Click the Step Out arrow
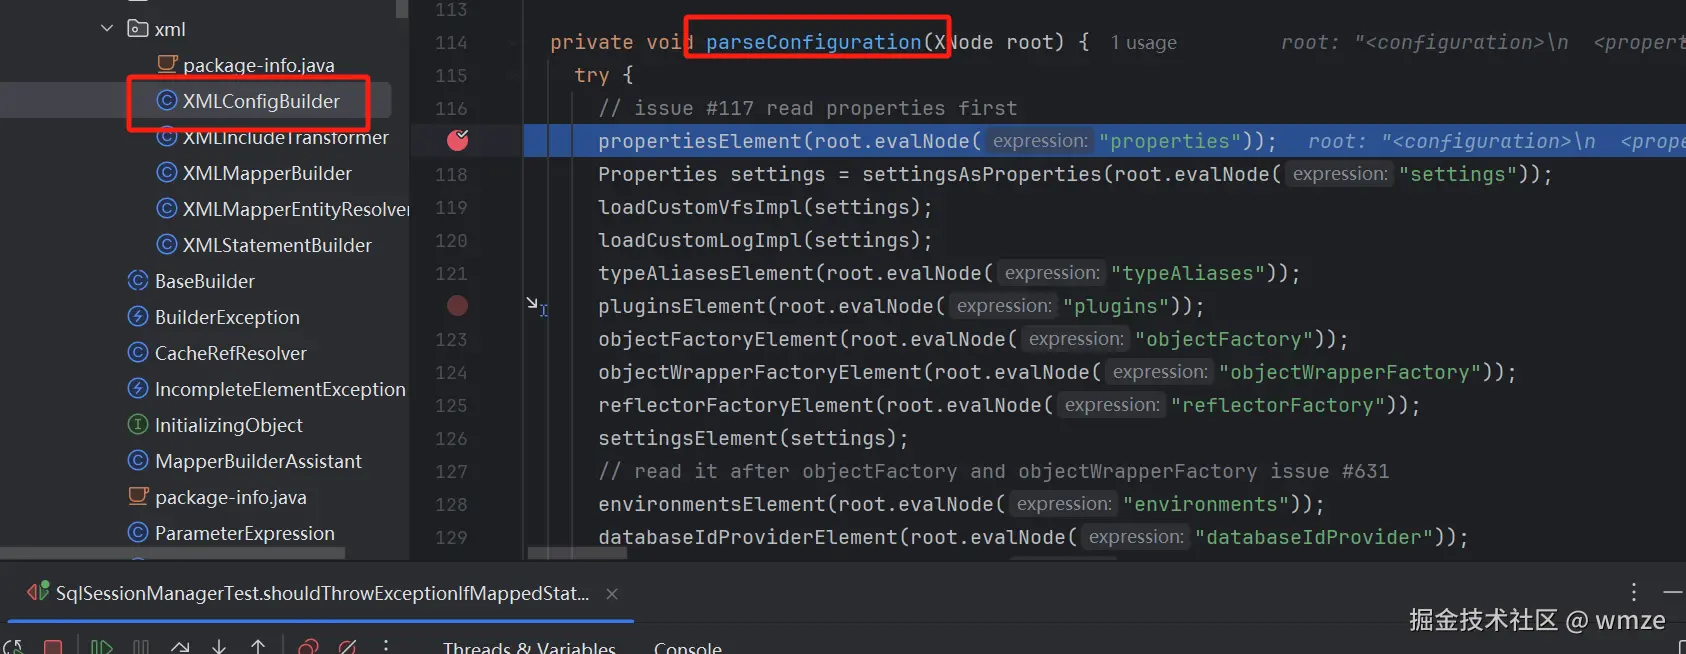Image resolution: width=1686 pixels, height=654 pixels. click(x=258, y=648)
